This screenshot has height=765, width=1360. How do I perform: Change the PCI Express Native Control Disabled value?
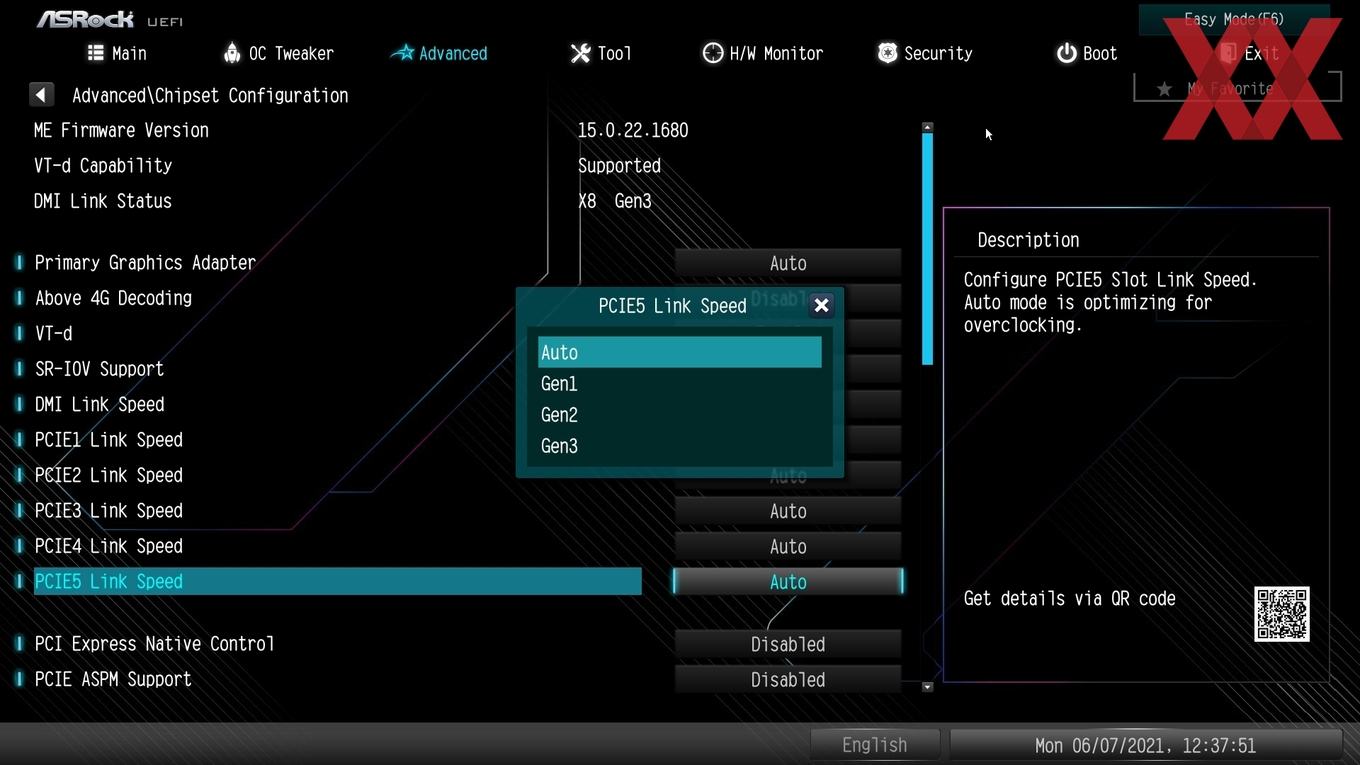788,644
